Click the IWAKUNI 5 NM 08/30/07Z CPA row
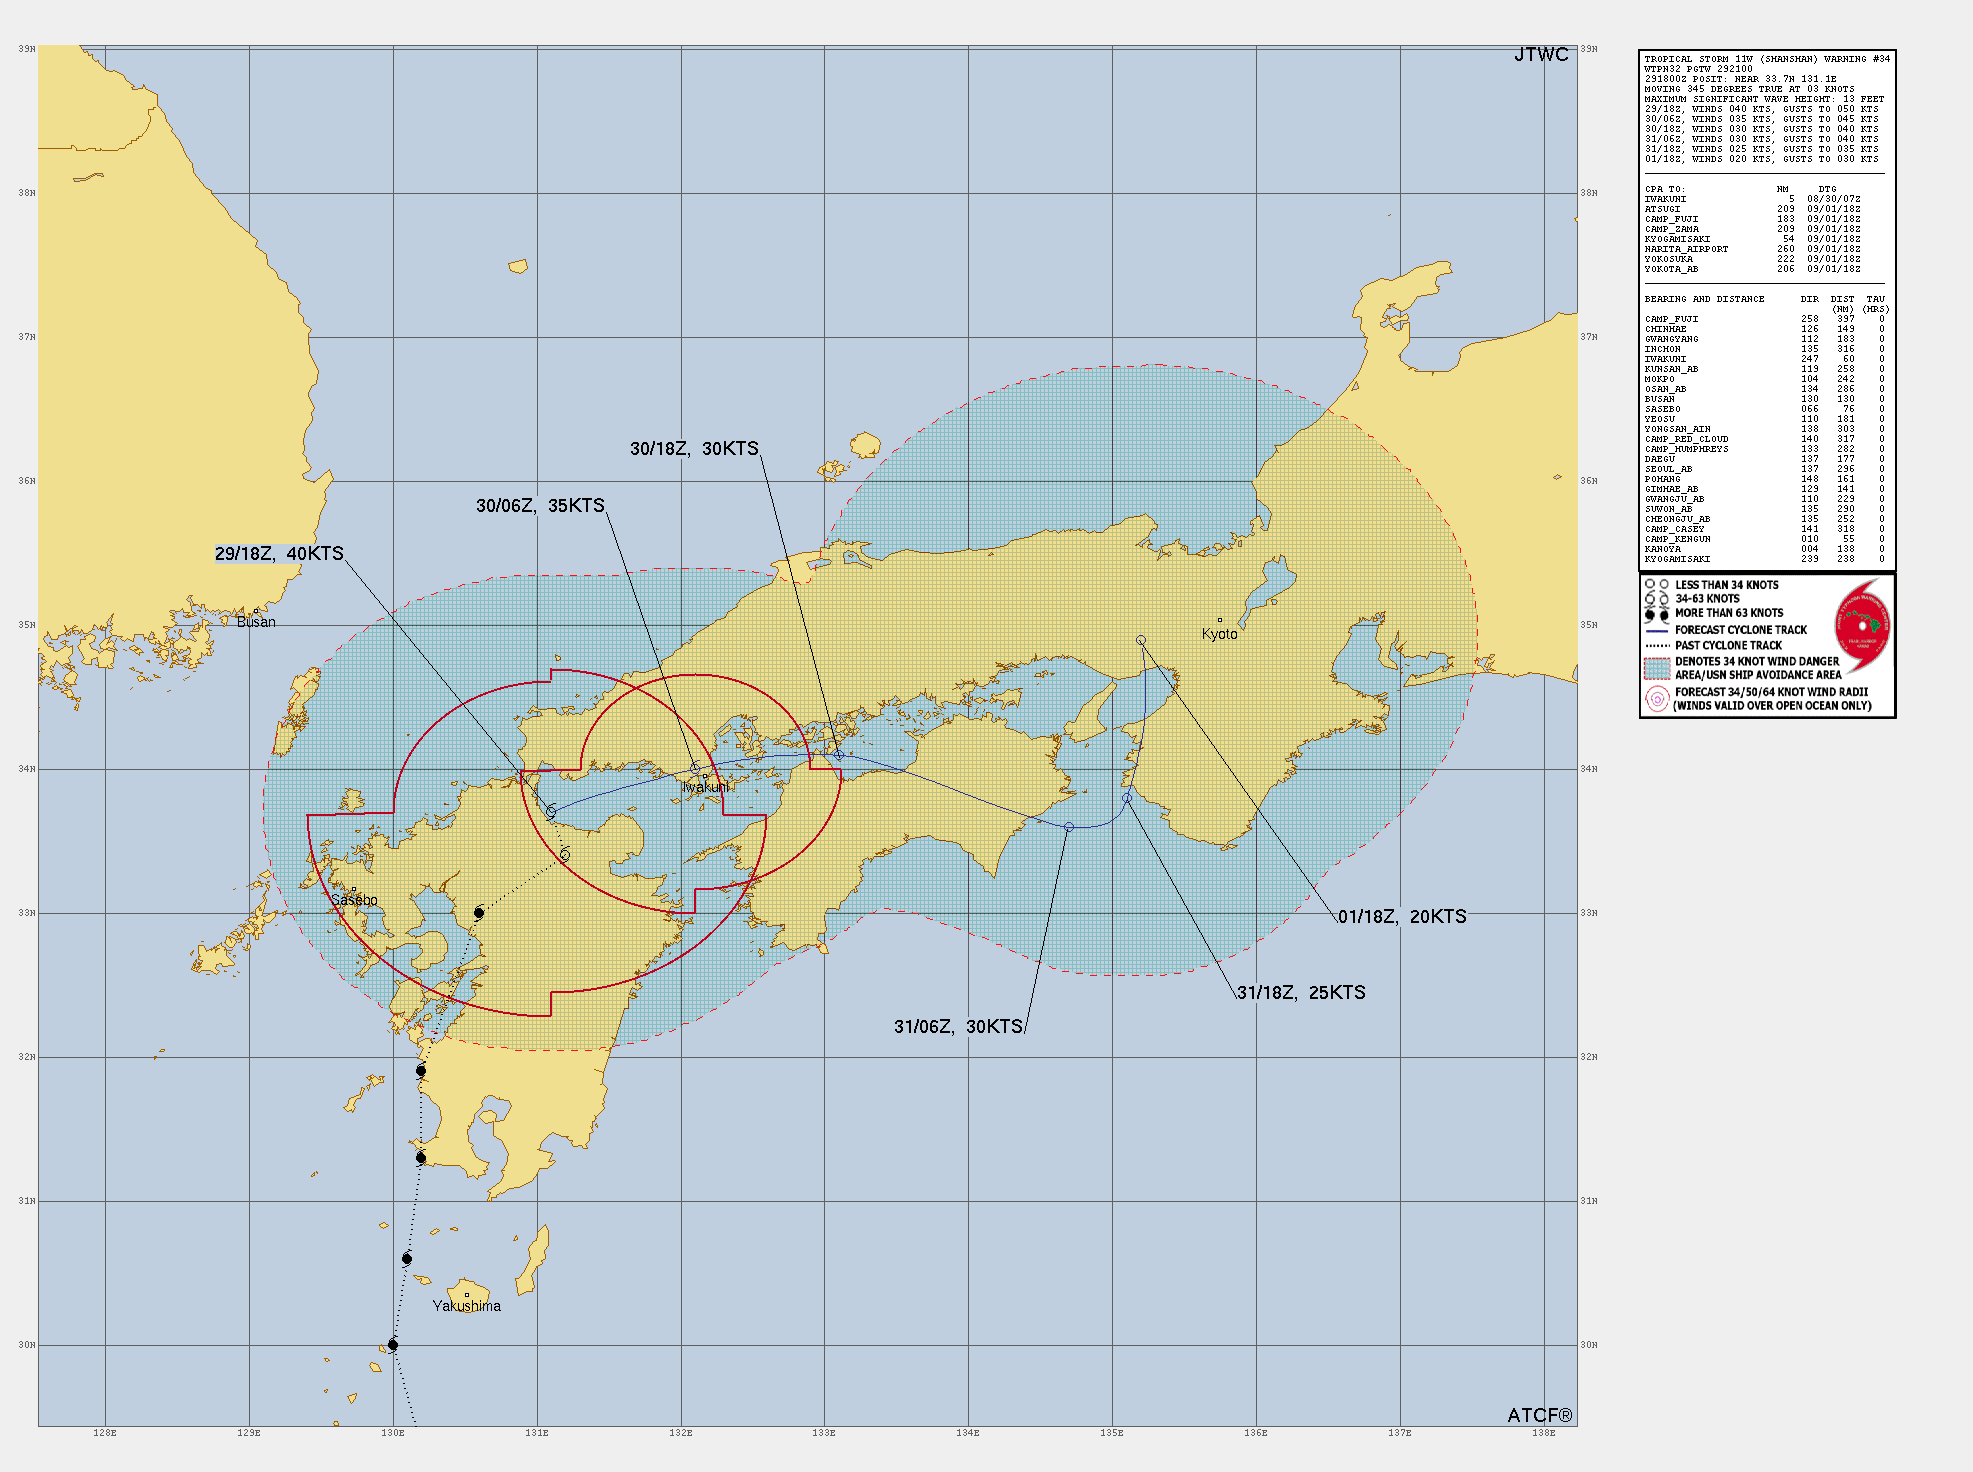The image size is (1973, 1472). 1752,199
